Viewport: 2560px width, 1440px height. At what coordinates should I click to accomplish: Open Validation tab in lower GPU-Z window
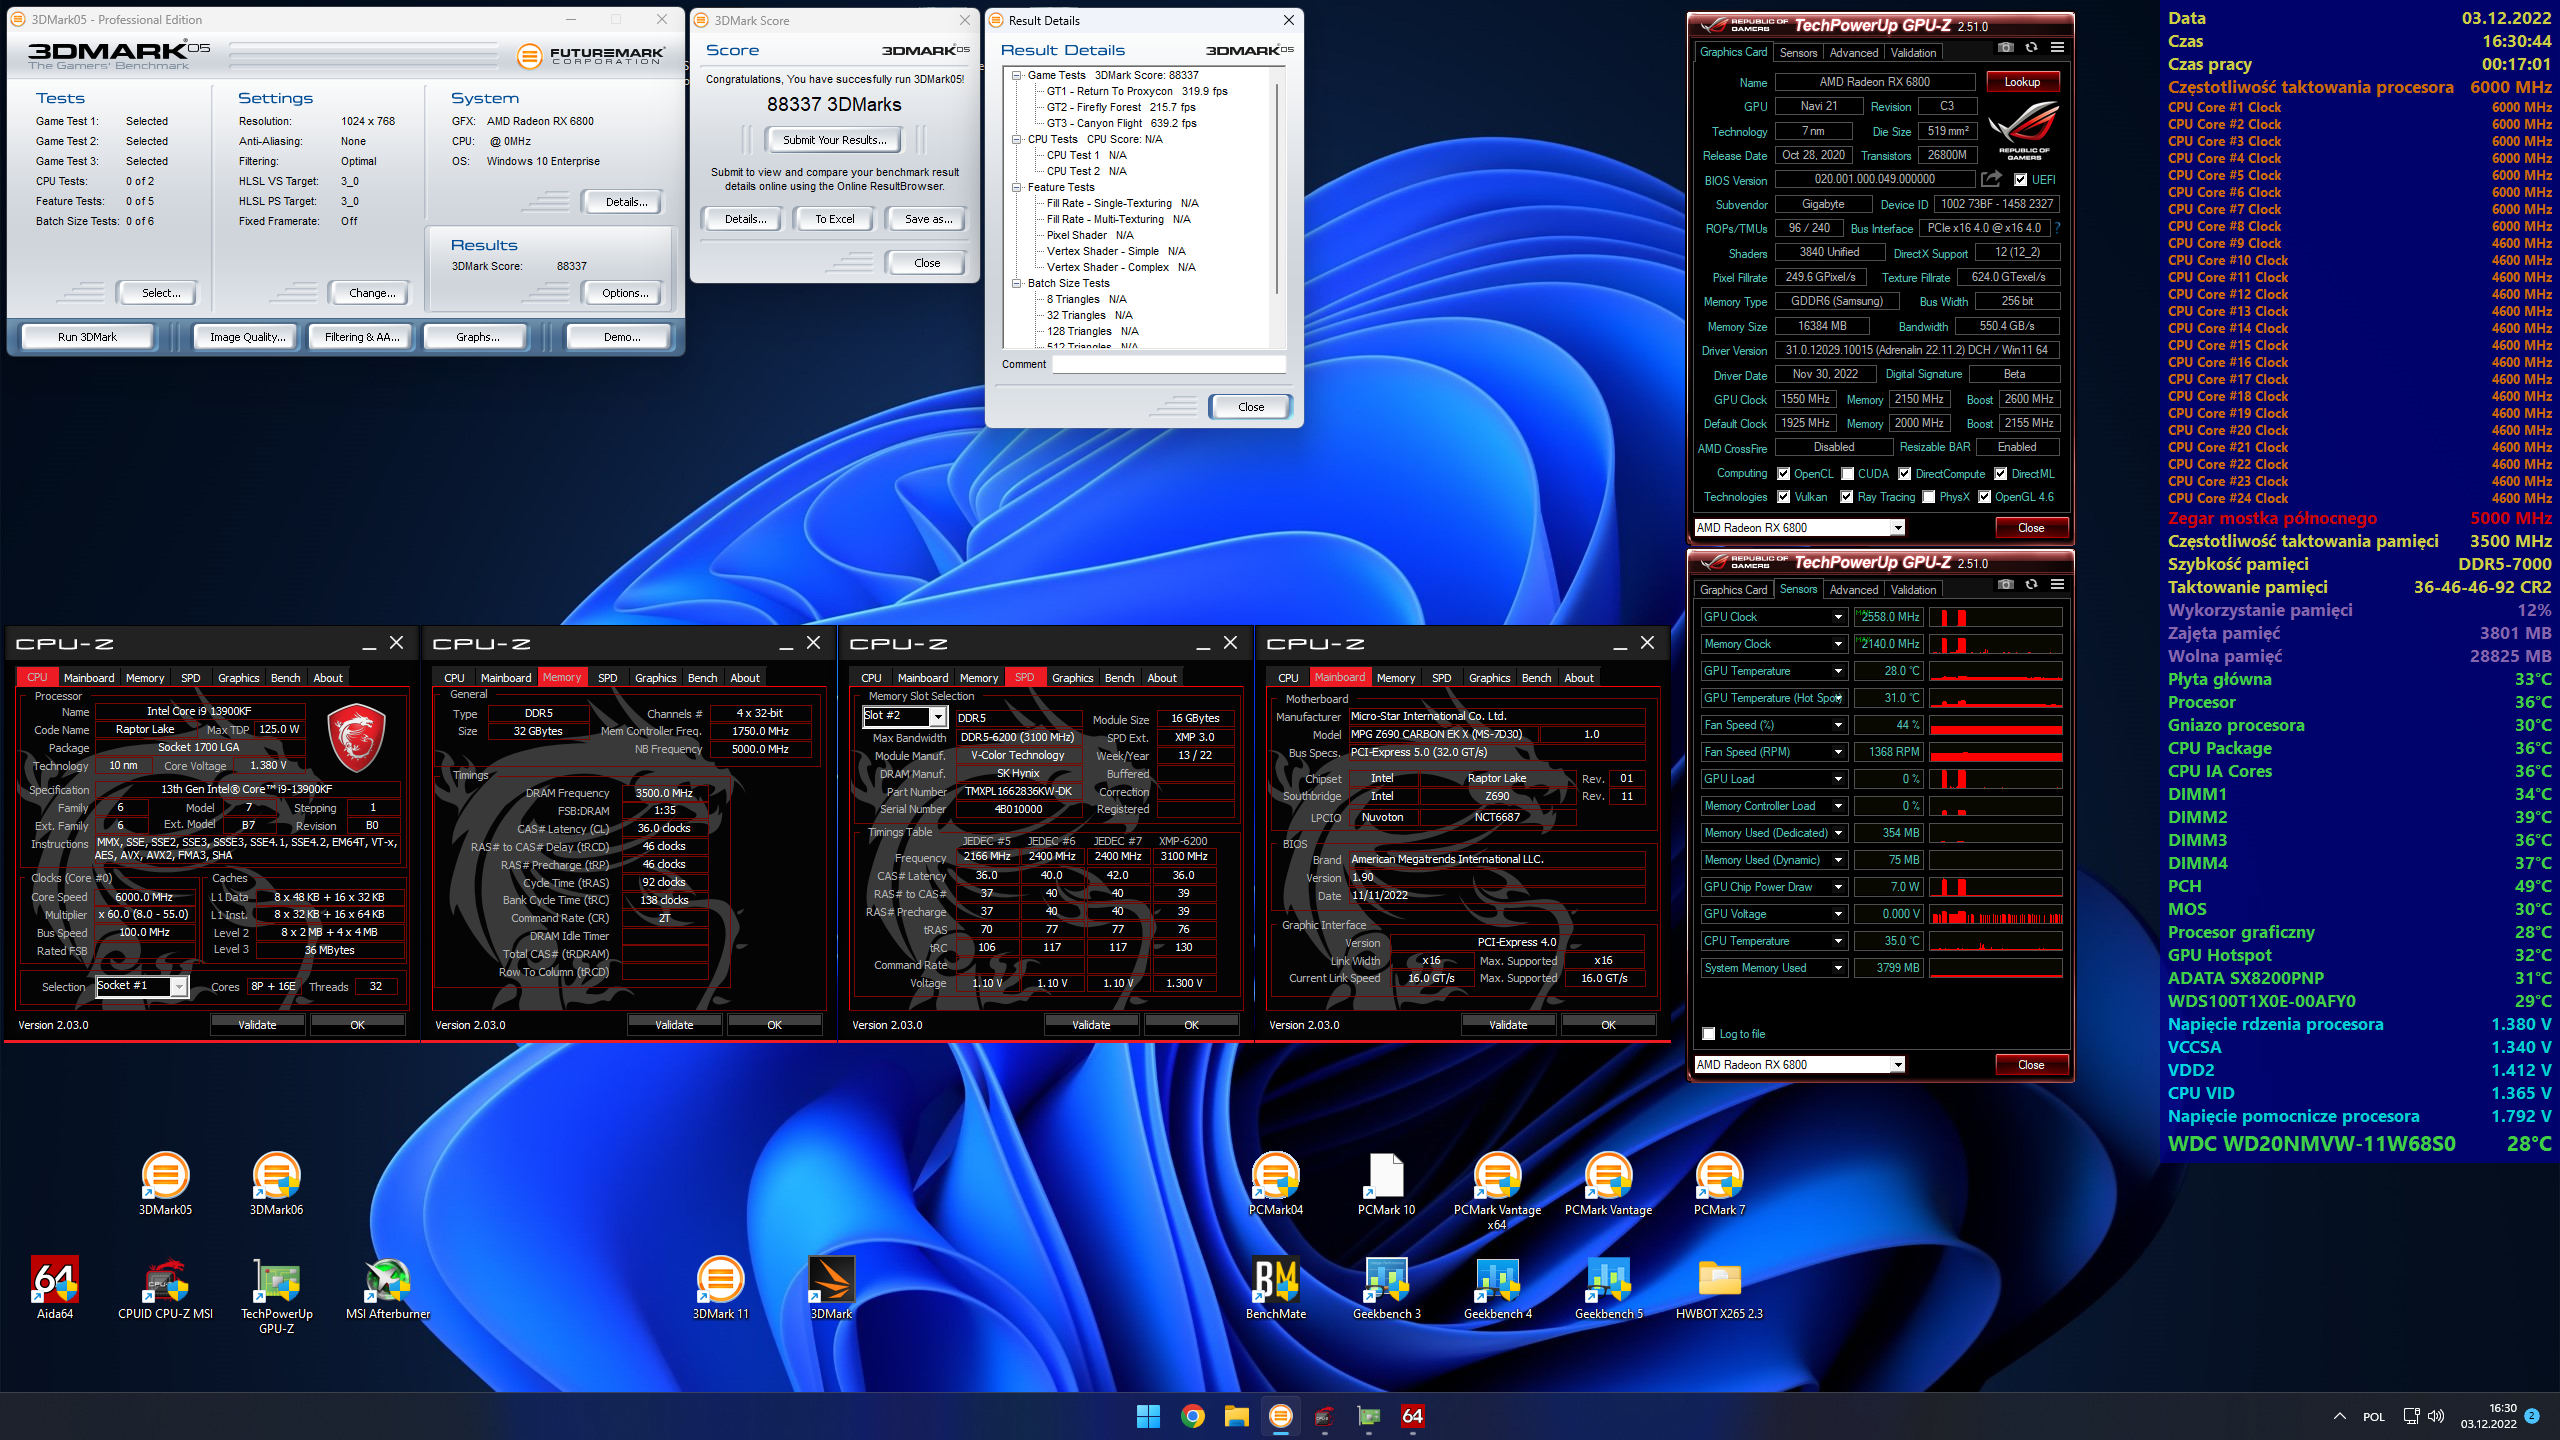click(x=1913, y=590)
